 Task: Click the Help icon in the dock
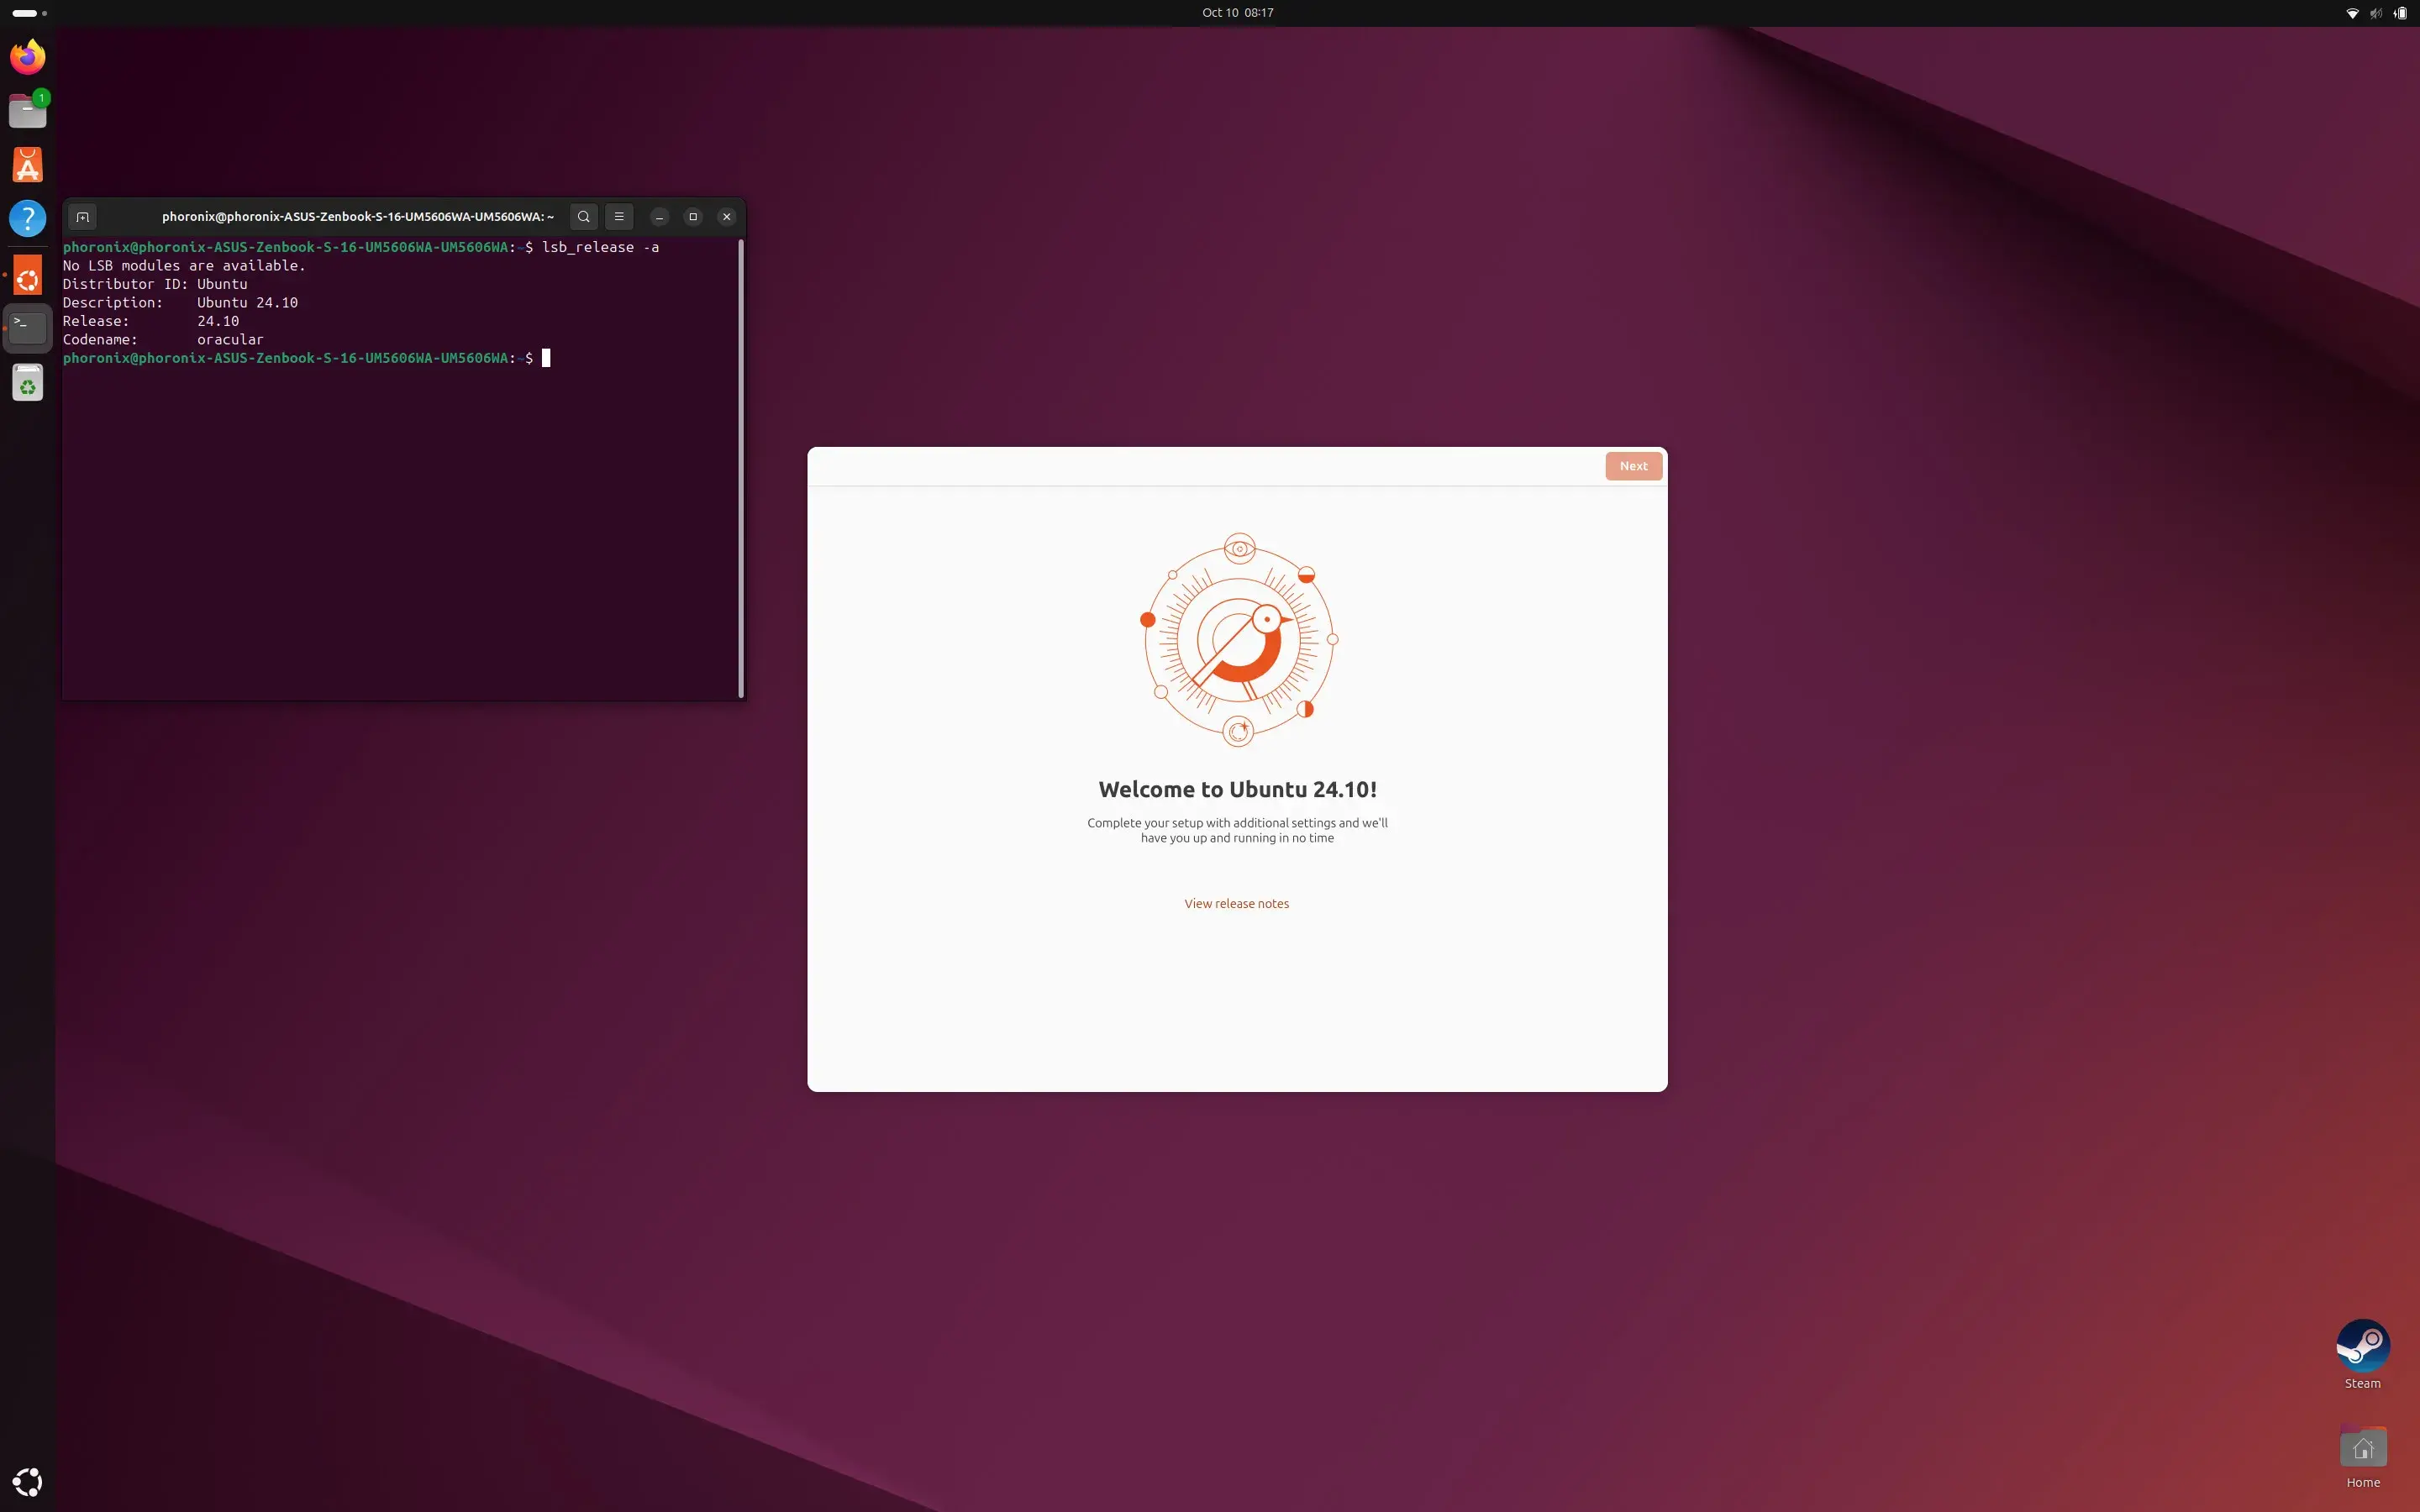[26, 218]
